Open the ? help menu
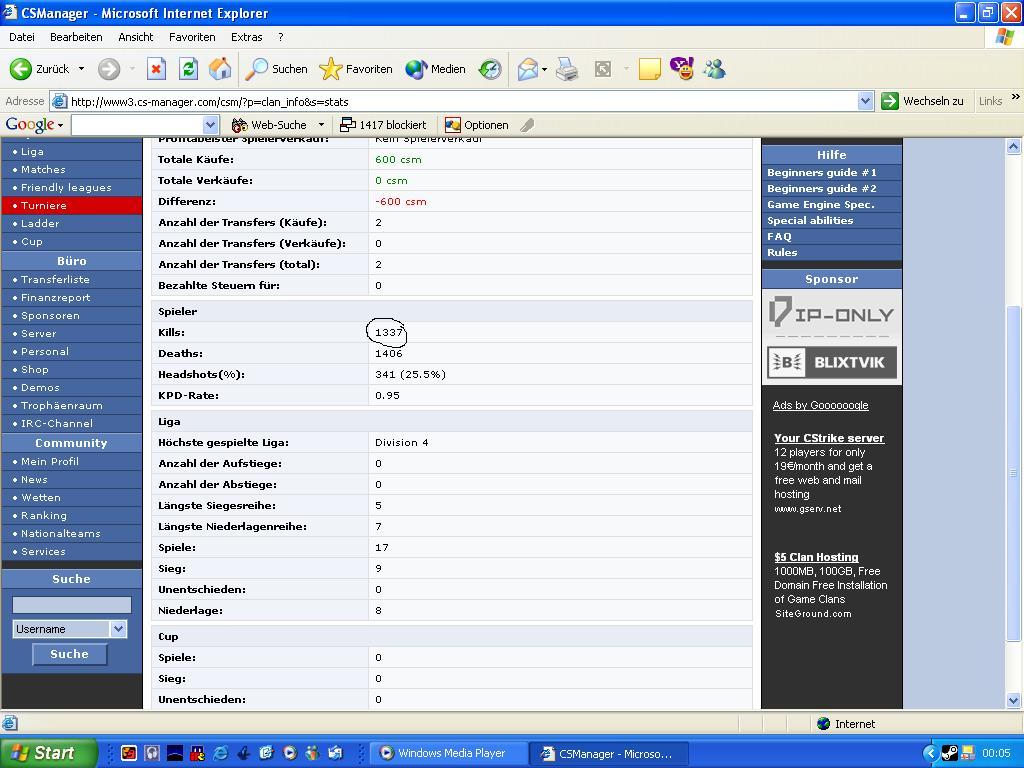 click(x=281, y=37)
